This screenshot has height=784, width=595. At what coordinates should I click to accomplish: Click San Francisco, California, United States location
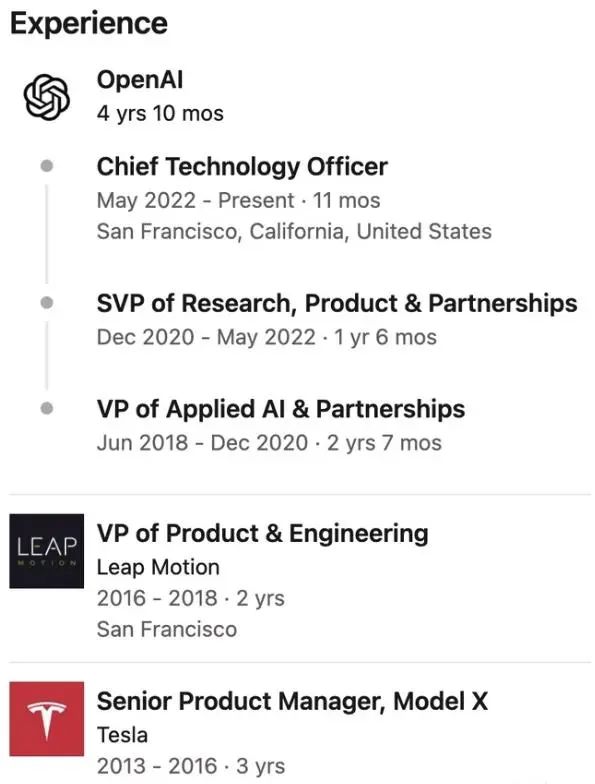click(294, 232)
